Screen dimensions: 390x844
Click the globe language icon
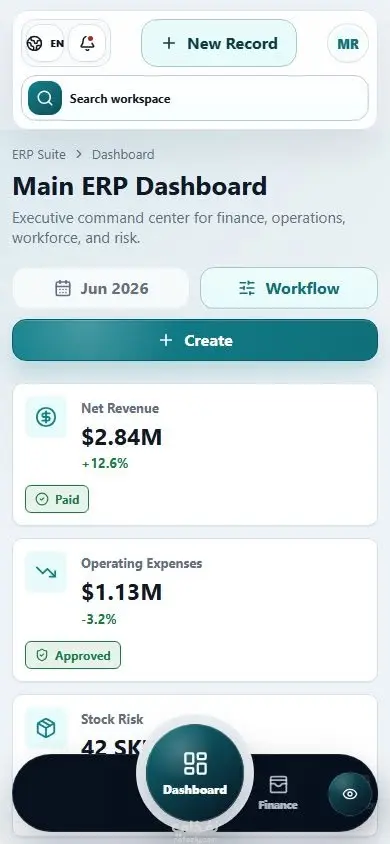coord(34,44)
